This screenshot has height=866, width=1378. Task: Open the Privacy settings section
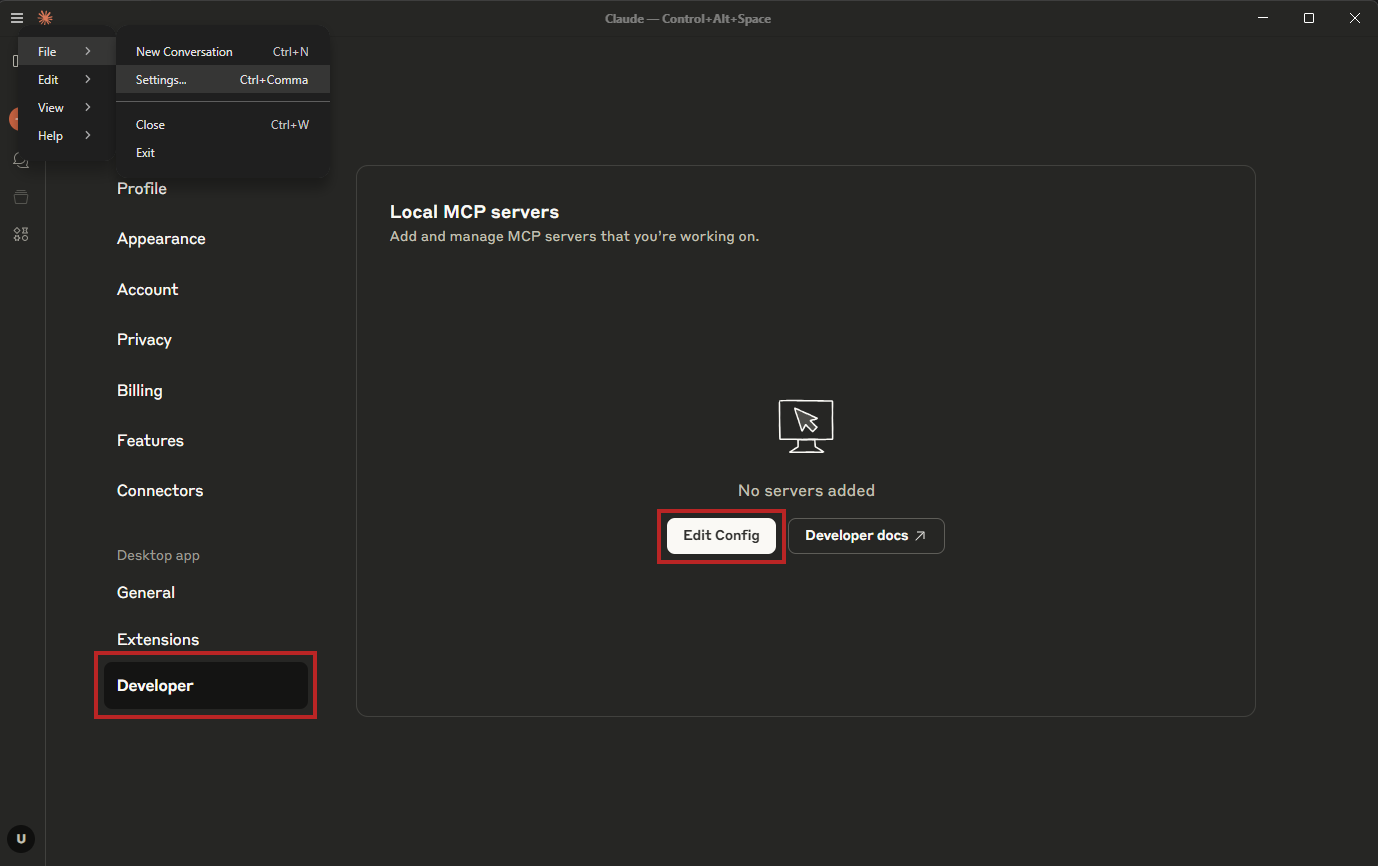coord(144,339)
